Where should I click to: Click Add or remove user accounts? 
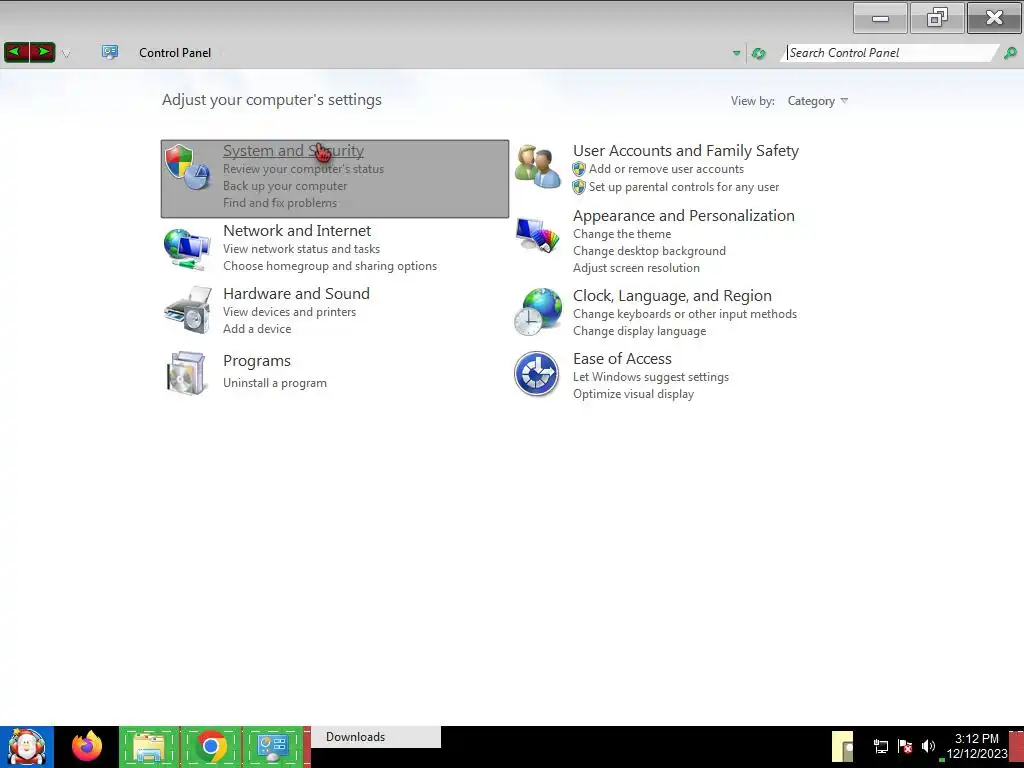[x=666, y=169]
